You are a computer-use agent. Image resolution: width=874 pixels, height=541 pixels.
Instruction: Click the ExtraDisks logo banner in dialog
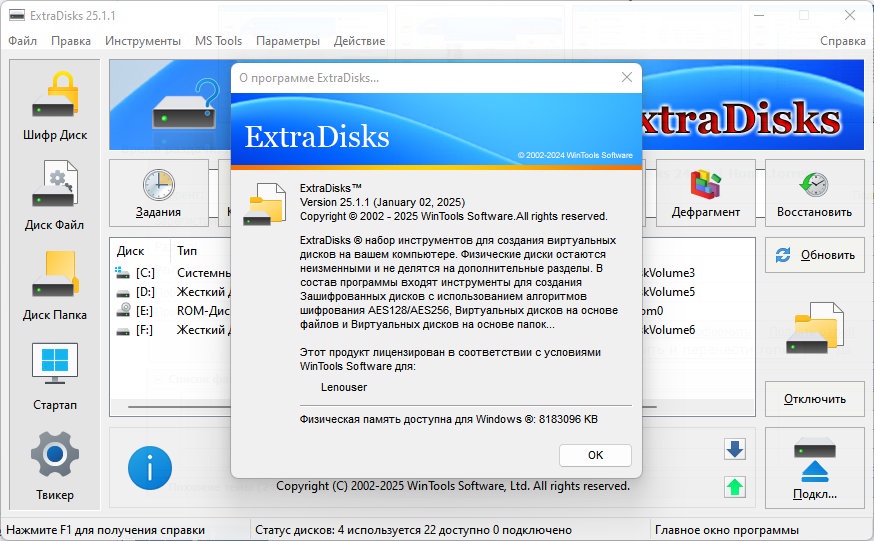(x=436, y=131)
